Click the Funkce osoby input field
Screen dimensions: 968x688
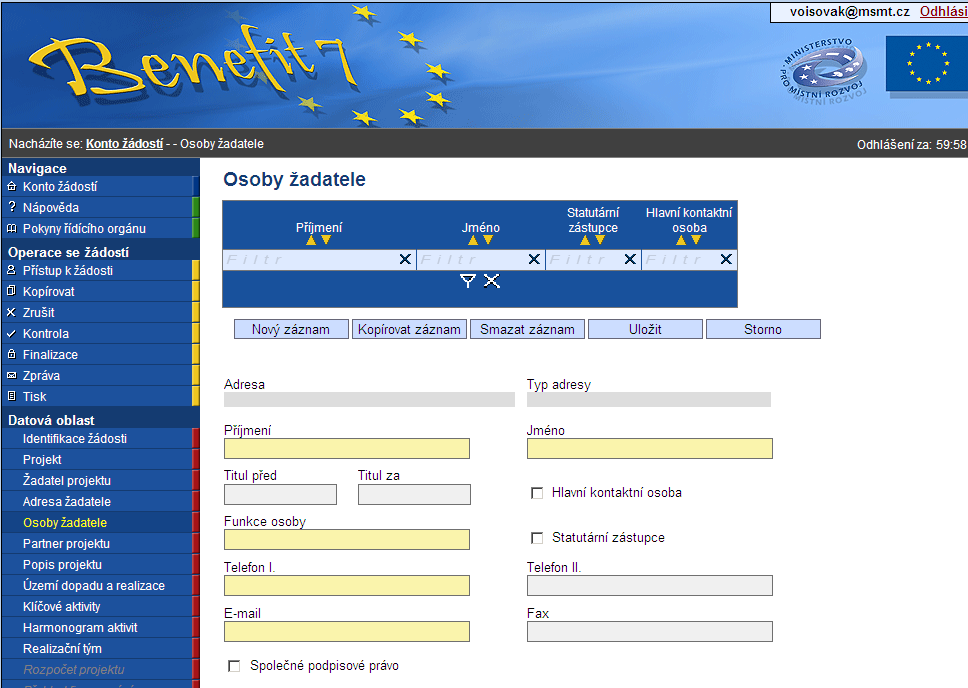tap(347, 539)
